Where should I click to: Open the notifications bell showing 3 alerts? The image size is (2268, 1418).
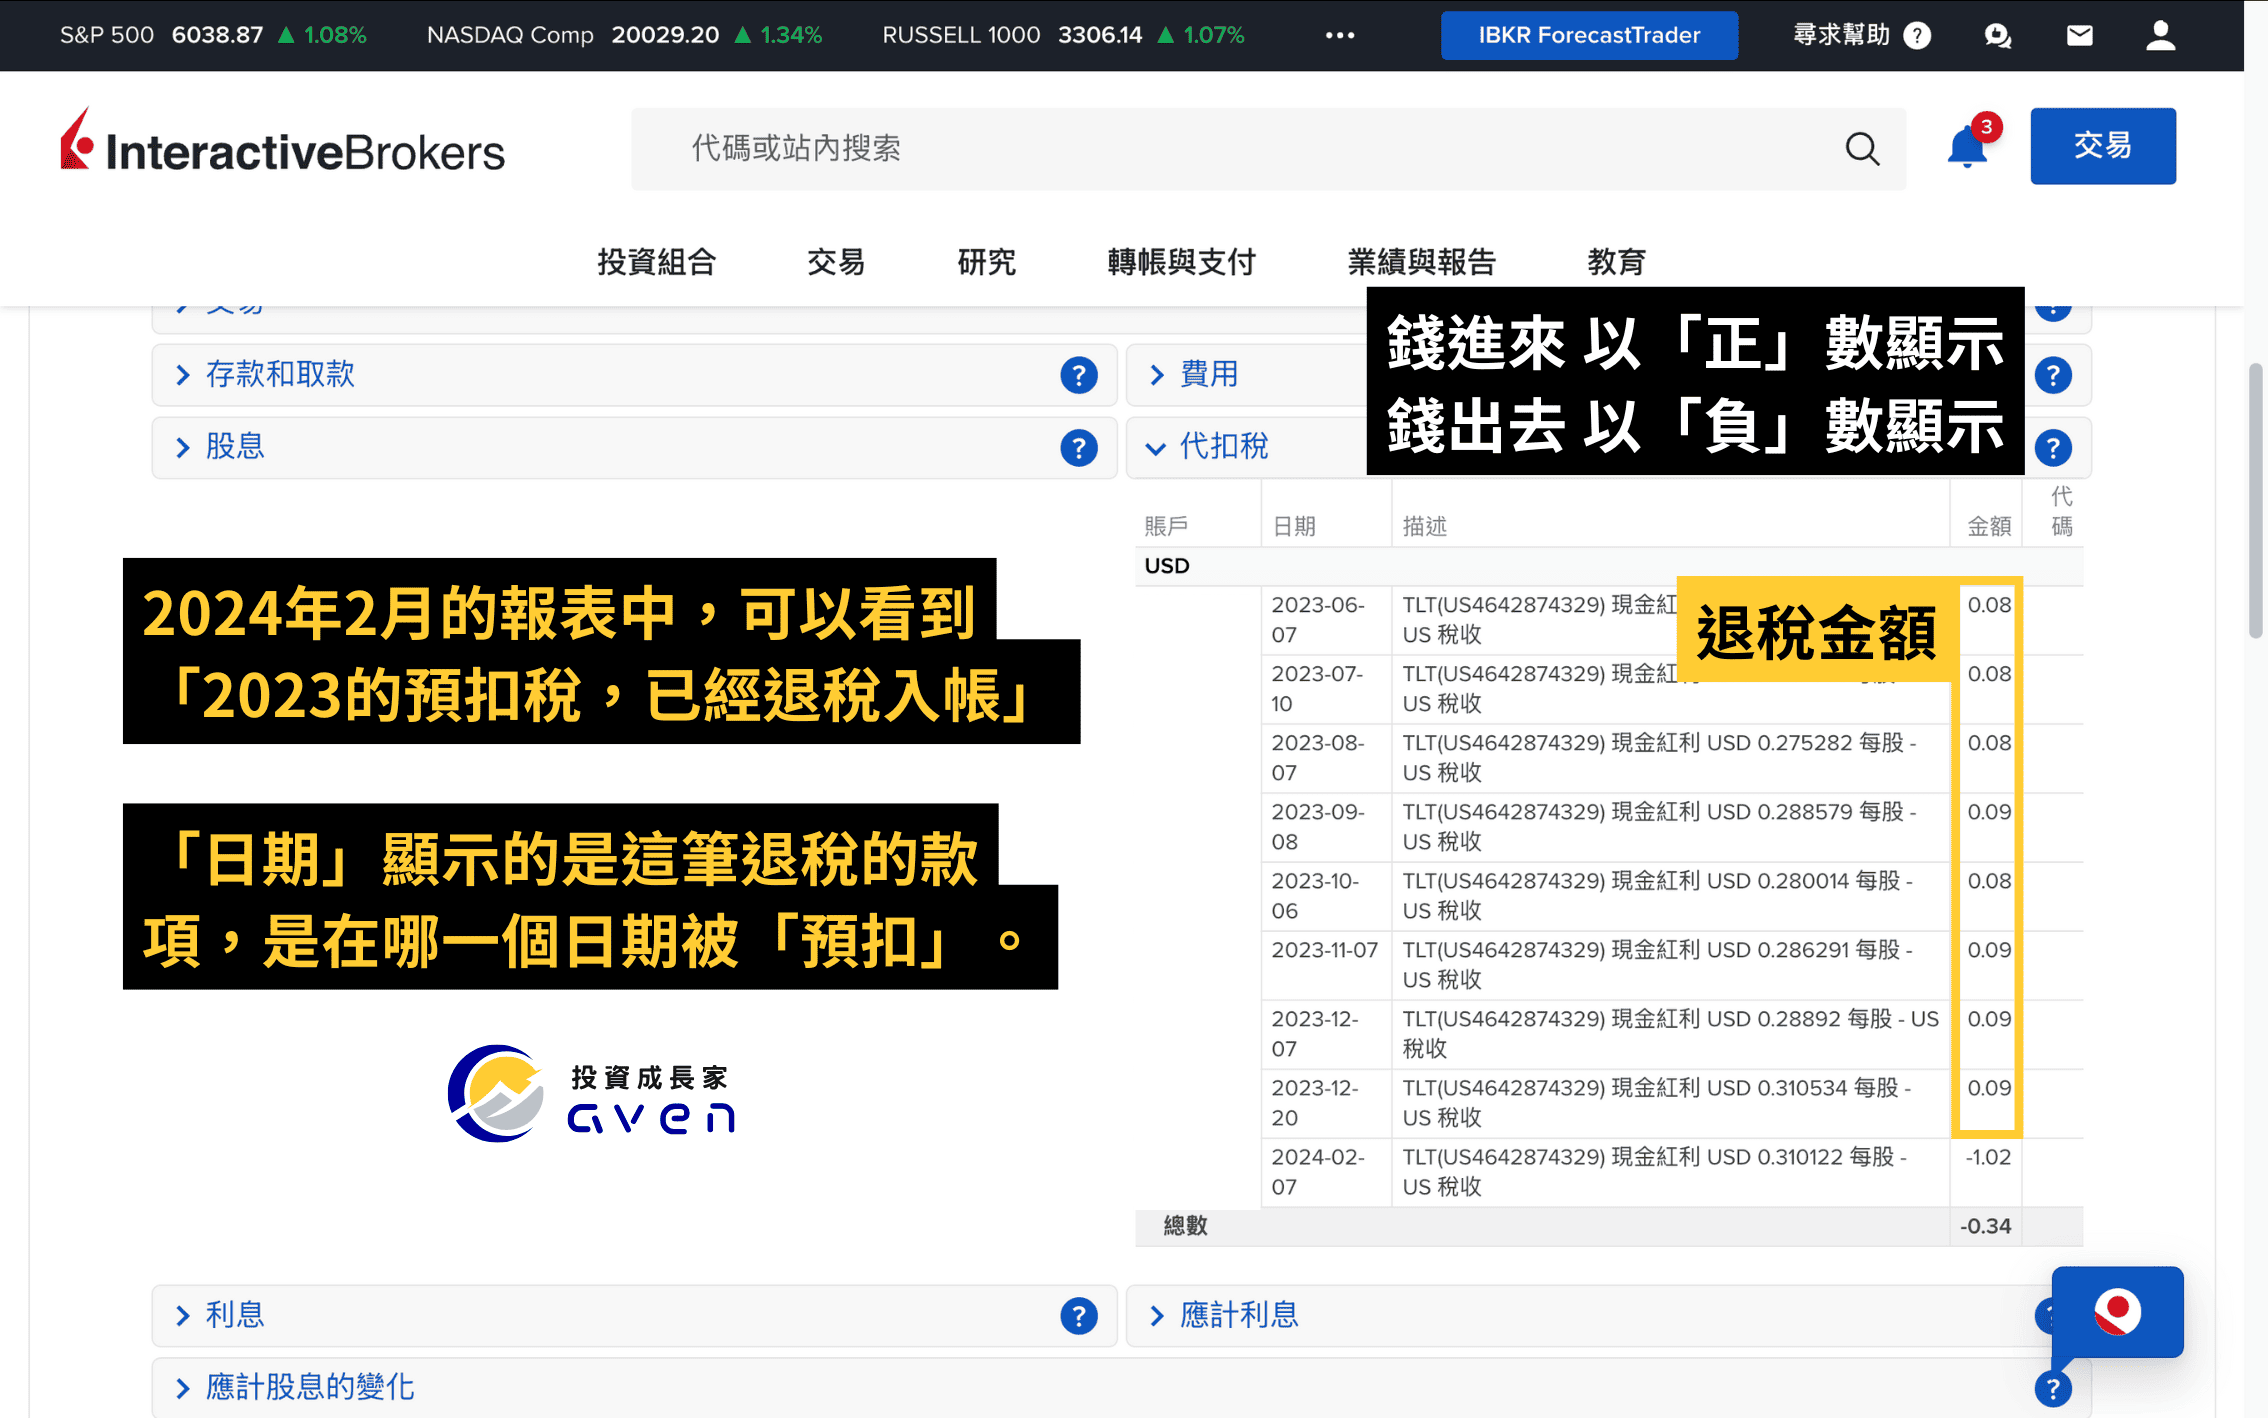pos(1966,145)
